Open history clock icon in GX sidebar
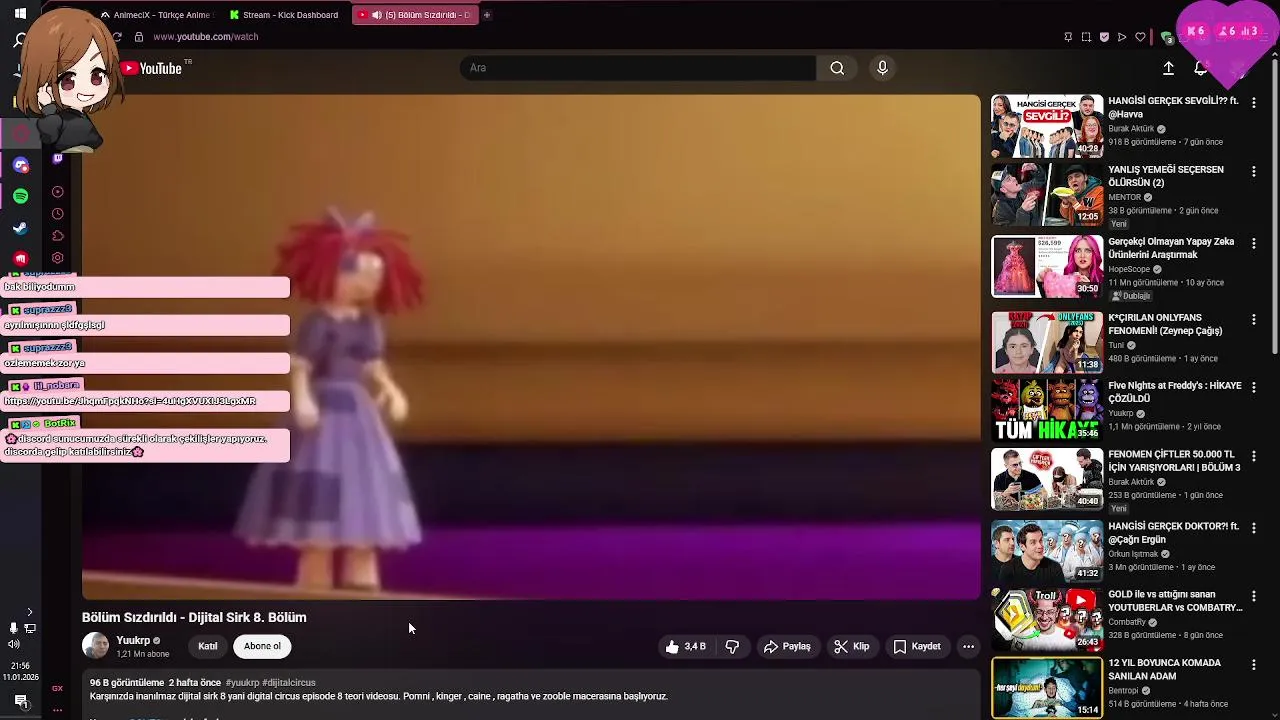Screen dimensions: 1280x720 (x=57, y=214)
